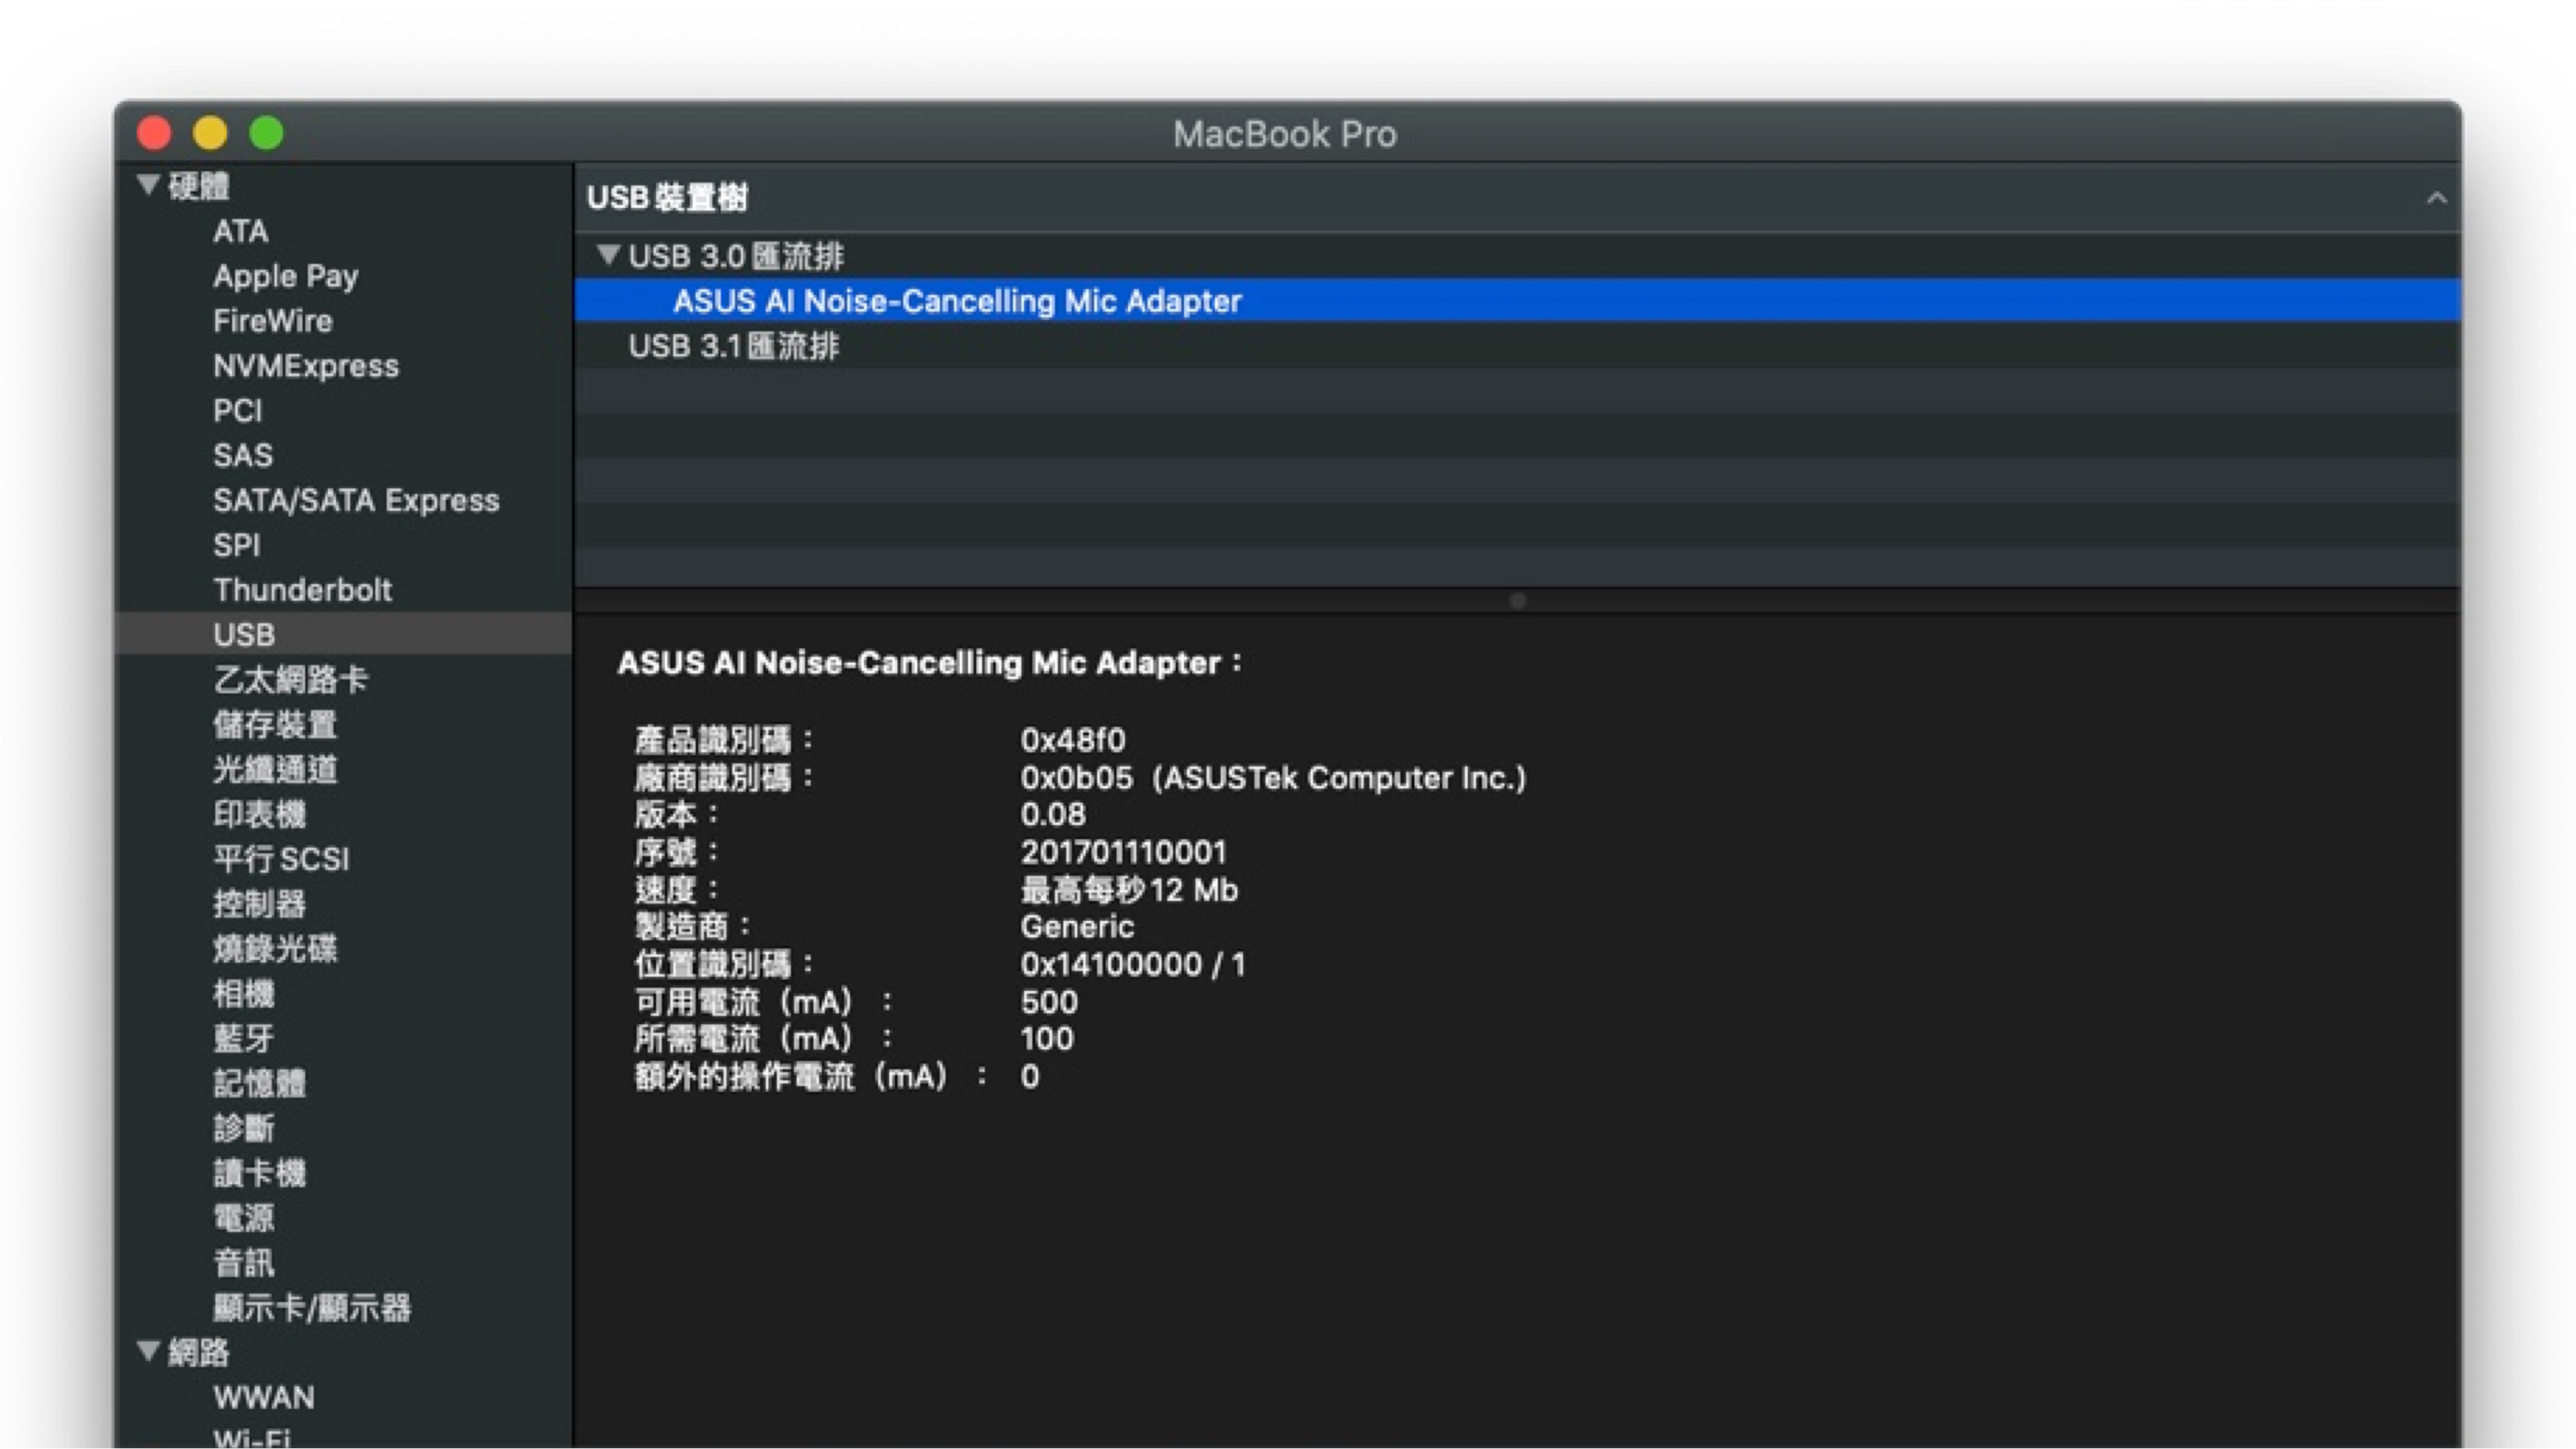Select SAS in the sidebar
This screenshot has height=1449, width=2576.
click(242, 455)
